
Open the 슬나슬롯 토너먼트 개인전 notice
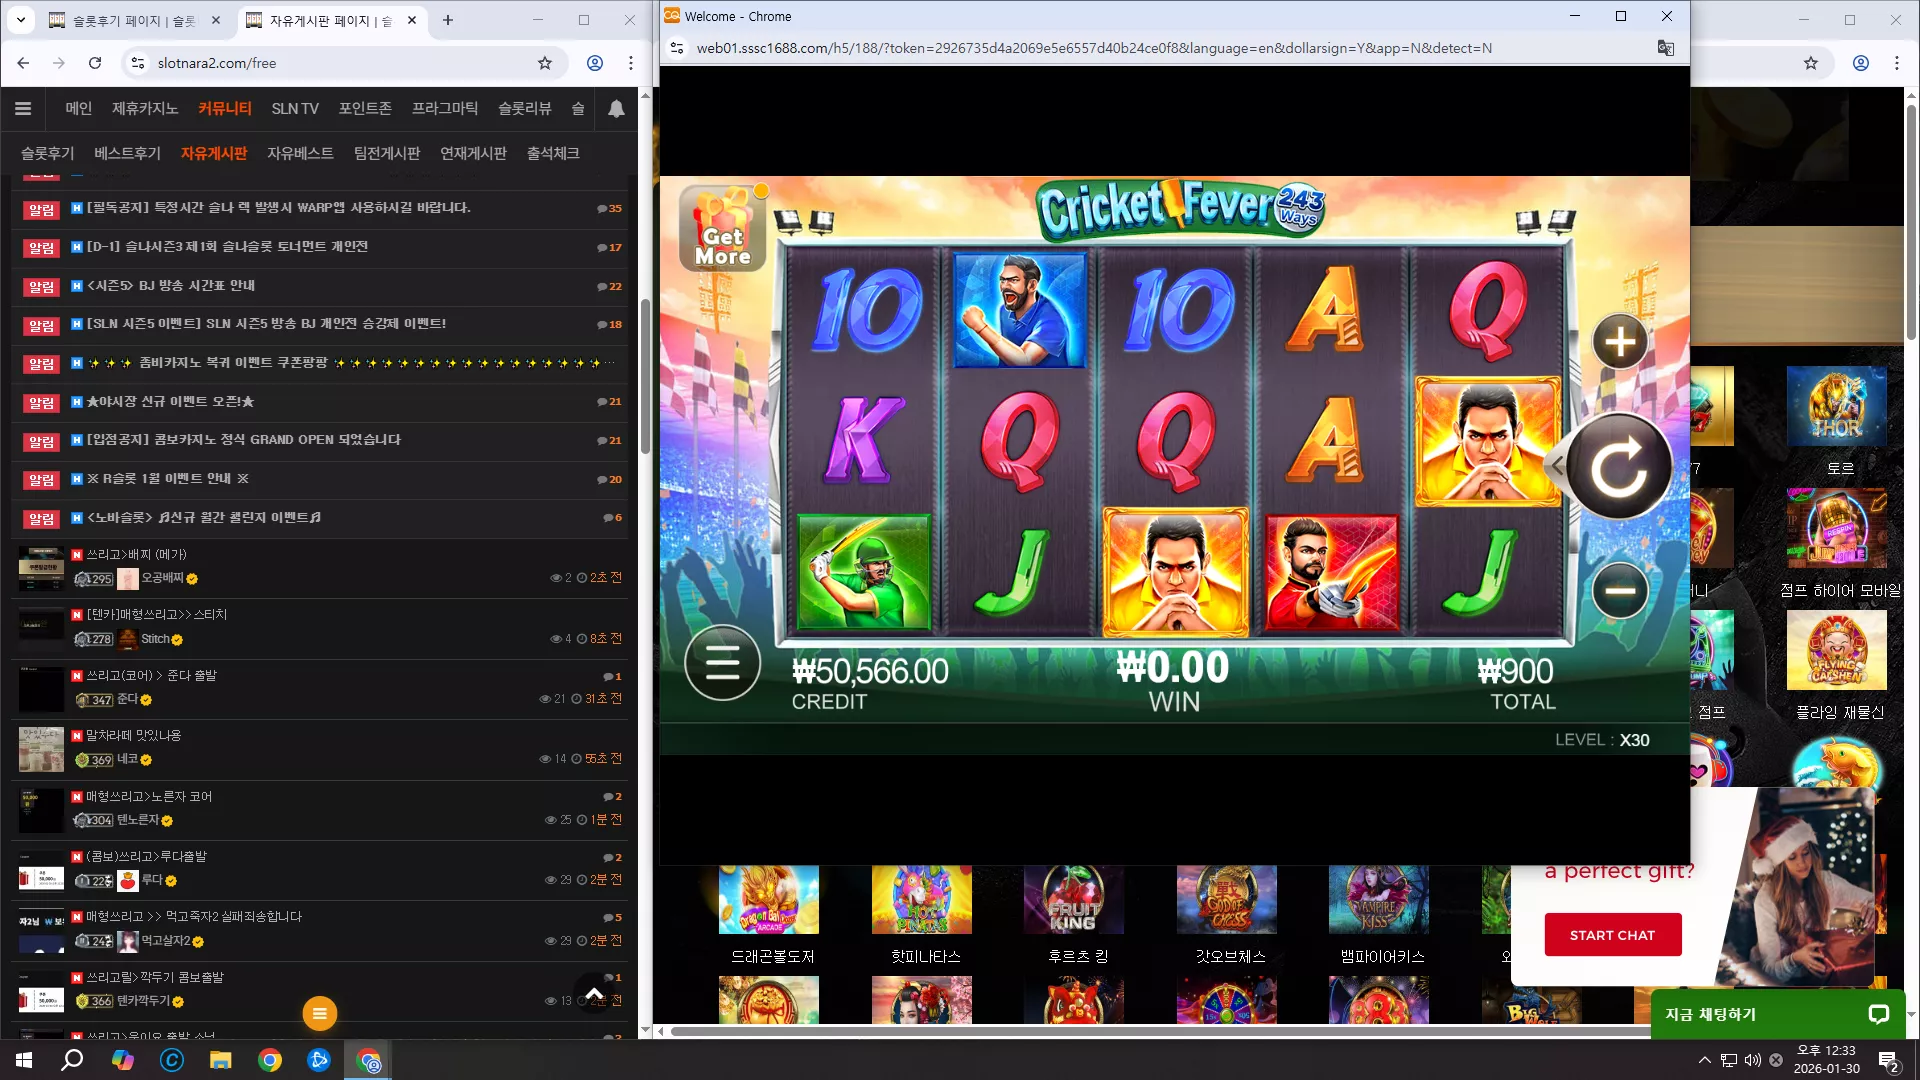point(227,247)
